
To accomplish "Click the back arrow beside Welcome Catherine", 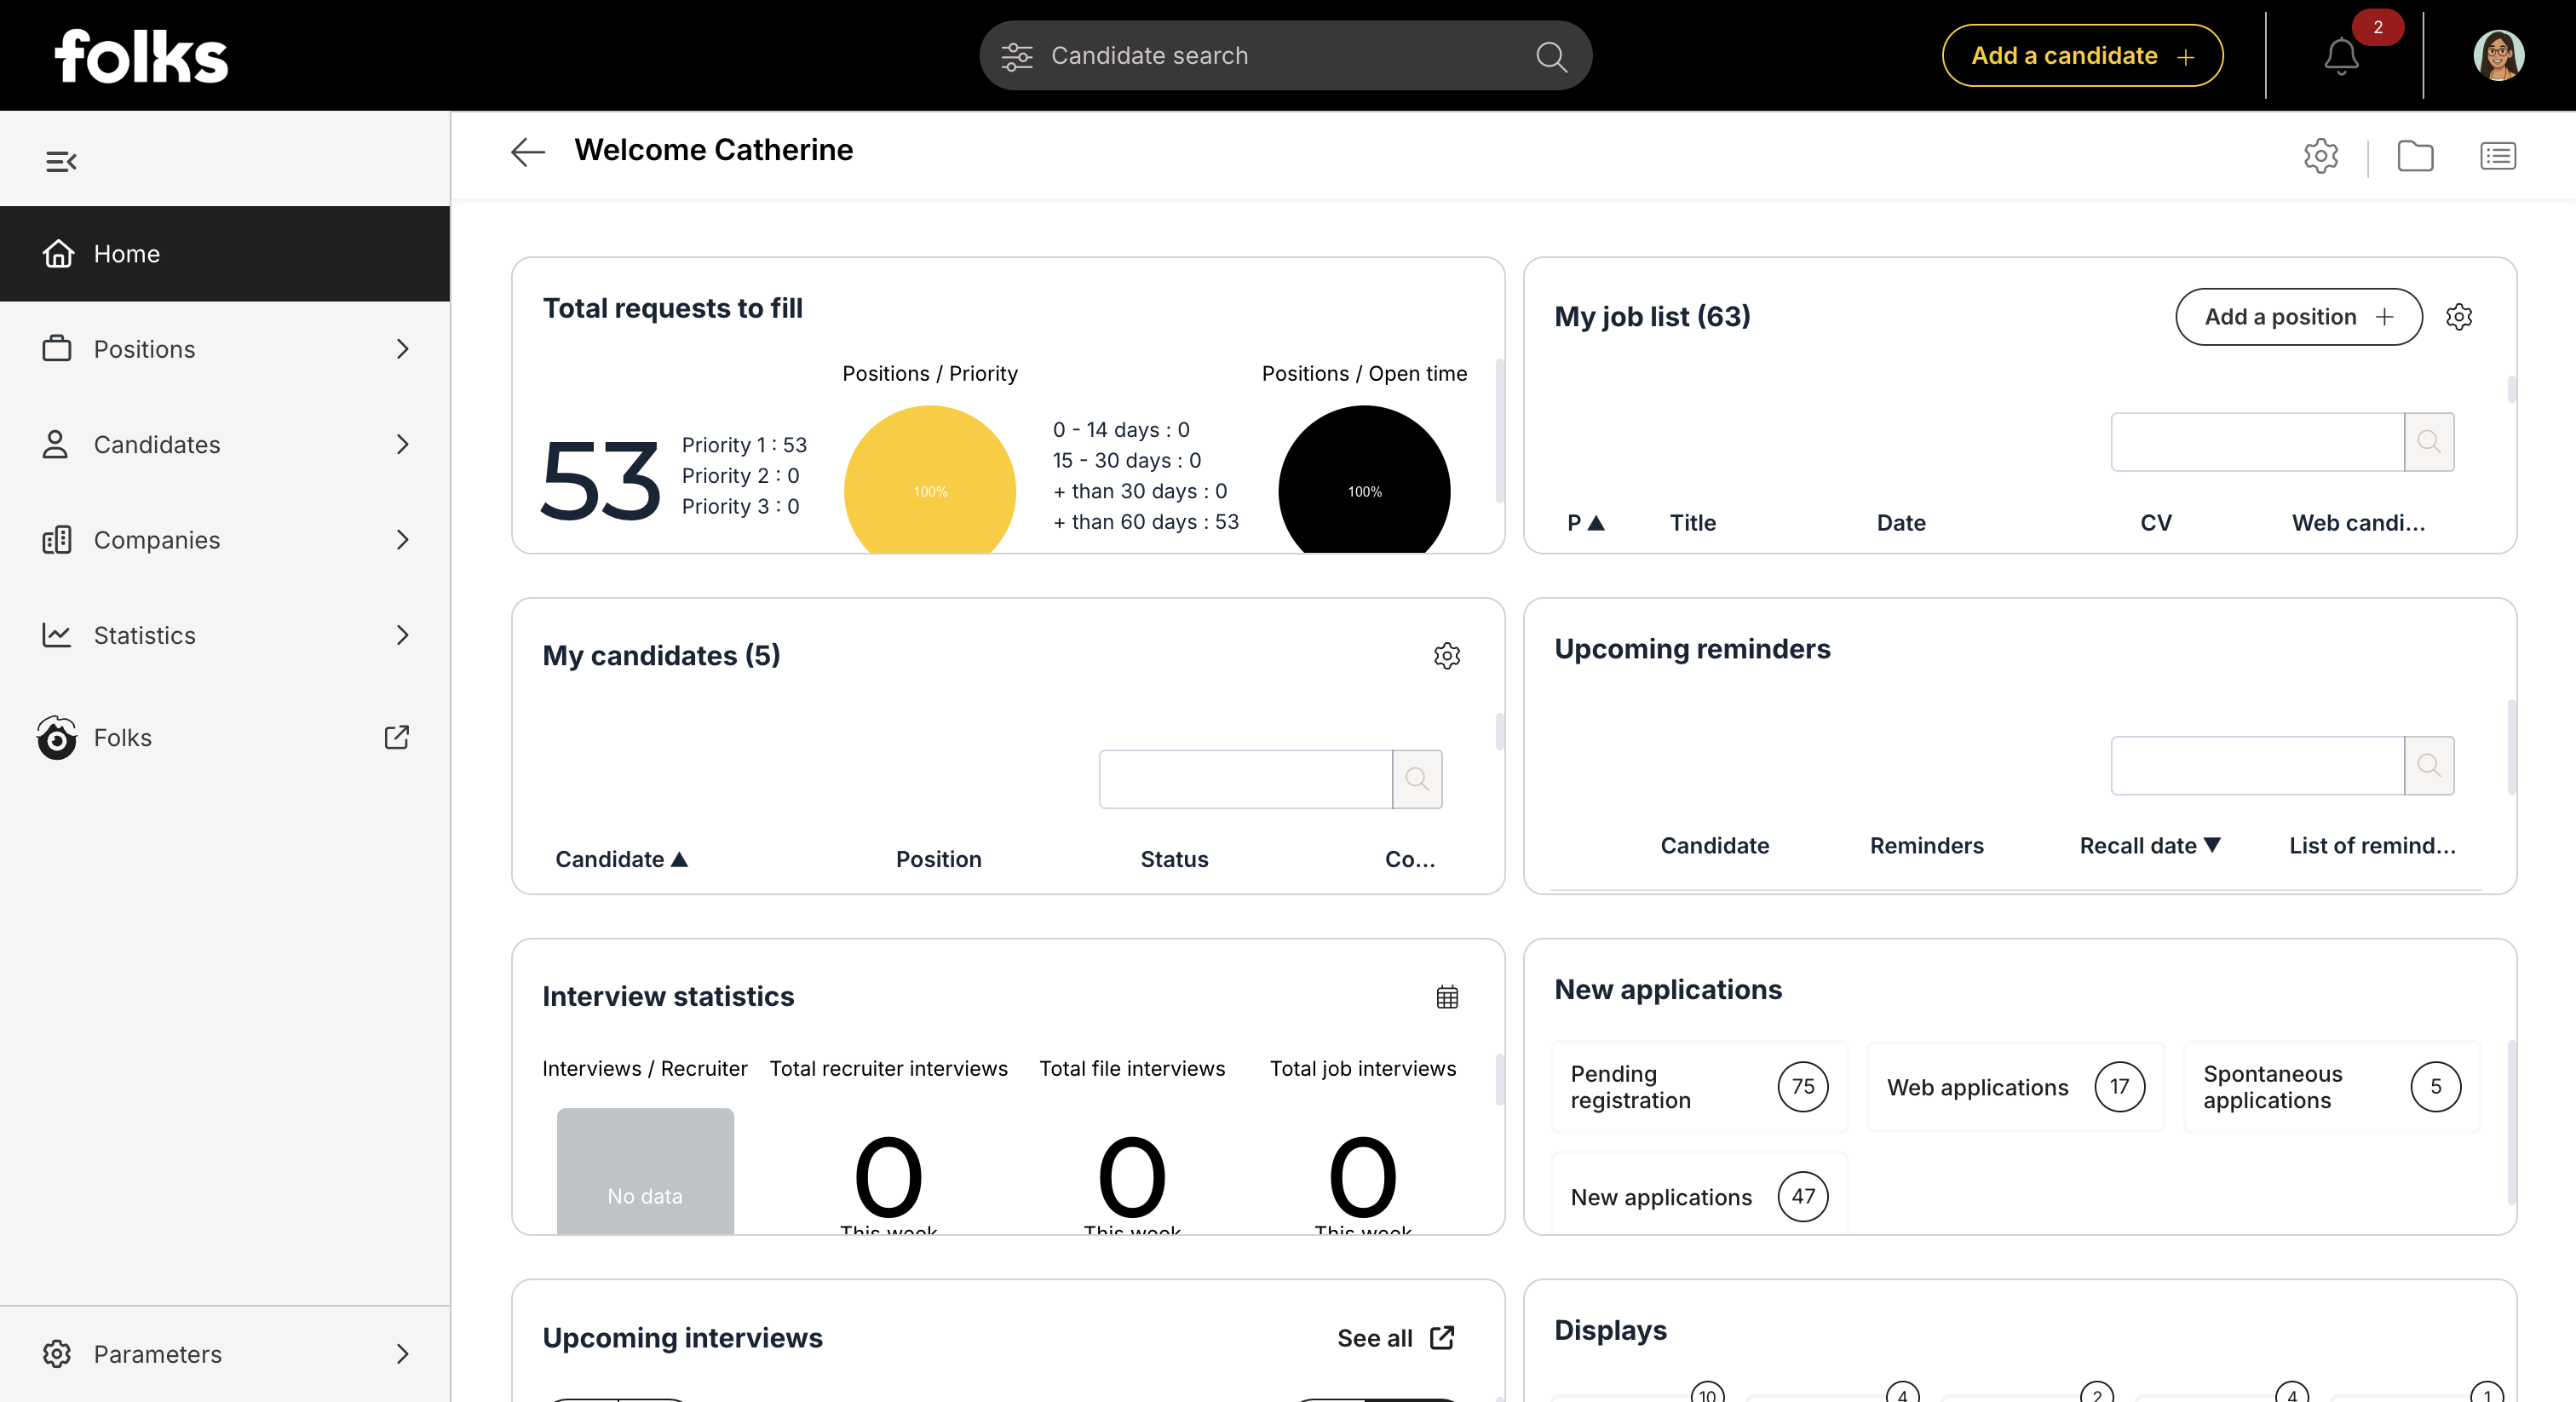I will (x=528, y=152).
